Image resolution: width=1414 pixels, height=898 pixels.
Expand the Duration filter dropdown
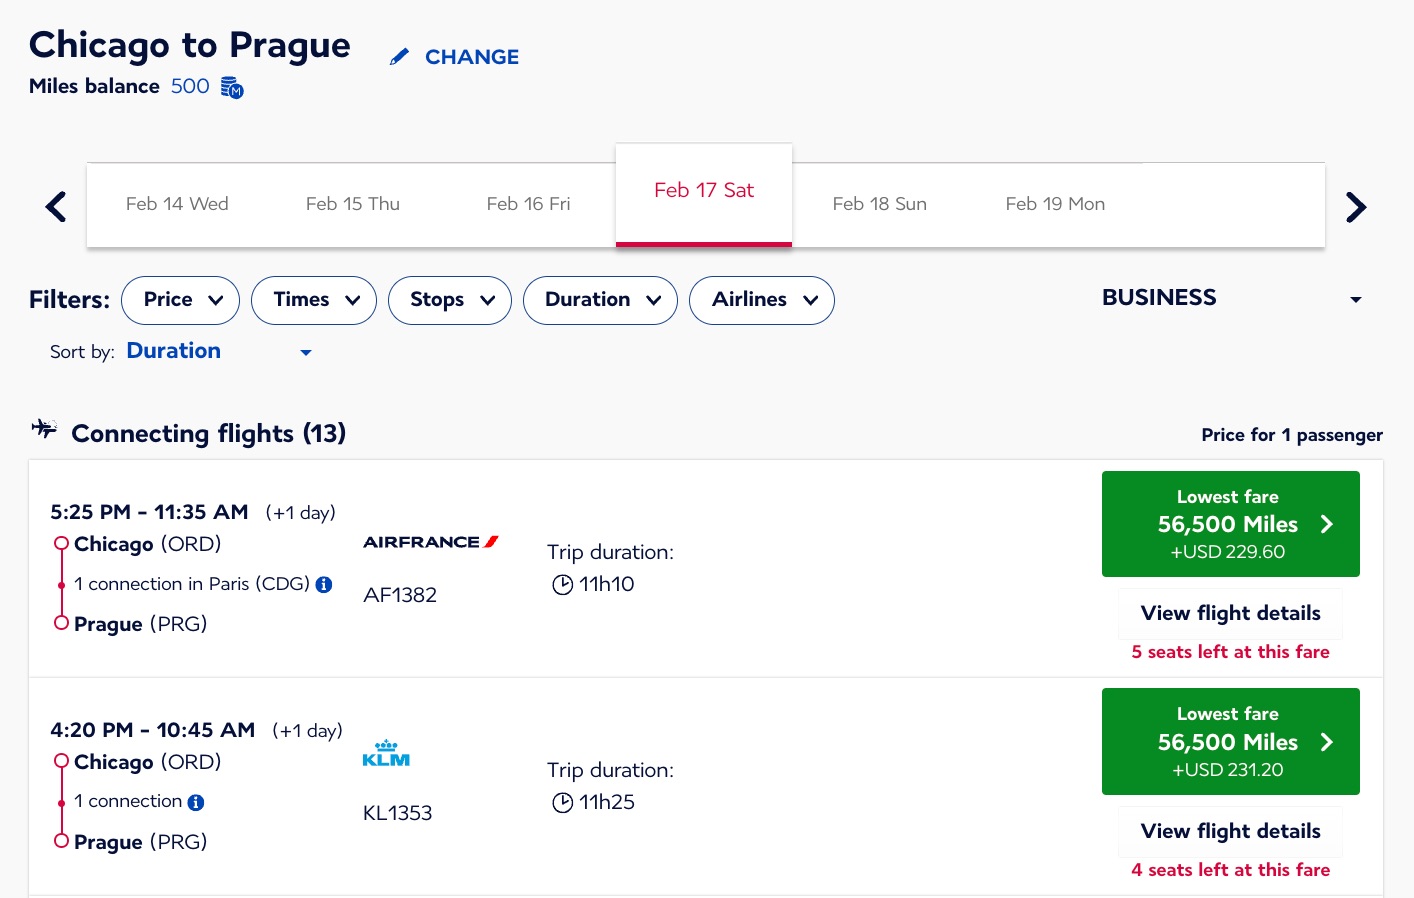coord(600,300)
